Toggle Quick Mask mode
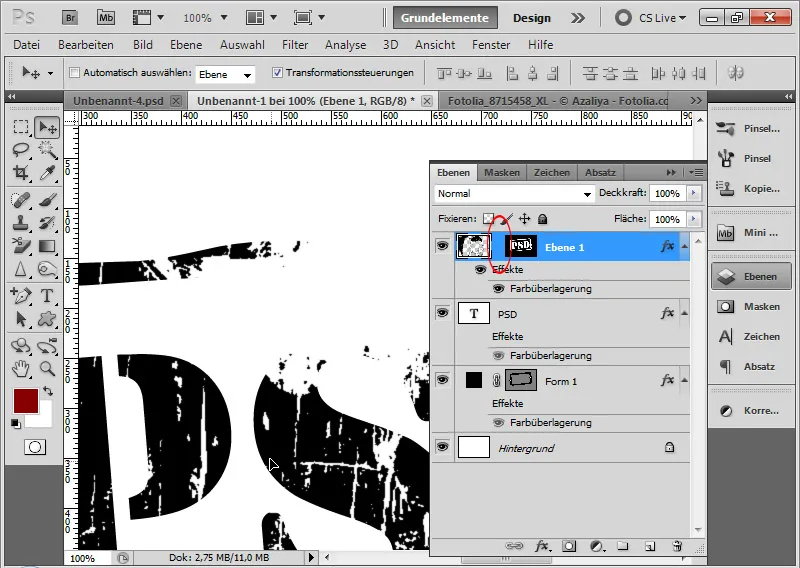The image size is (800, 568). click(x=35, y=447)
